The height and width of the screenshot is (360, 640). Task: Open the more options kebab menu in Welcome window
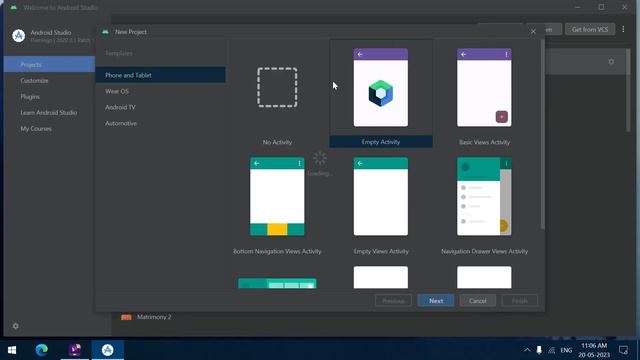623,29
